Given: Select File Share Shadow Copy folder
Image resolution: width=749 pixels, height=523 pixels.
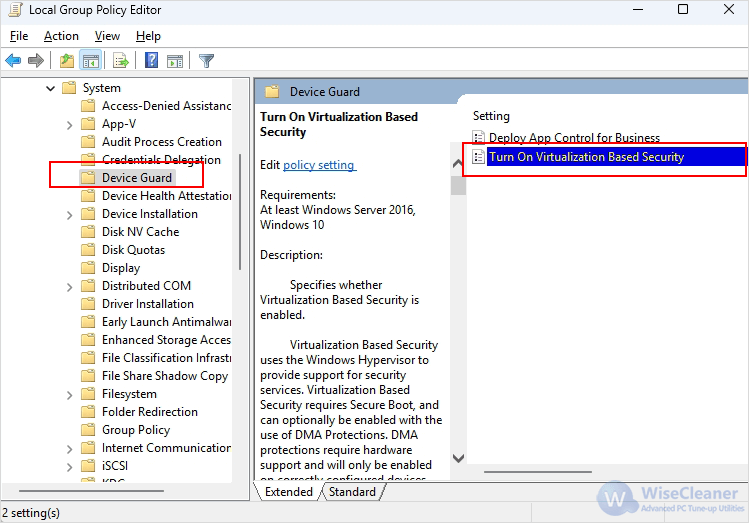Looking at the screenshot, I should (165, 376).
